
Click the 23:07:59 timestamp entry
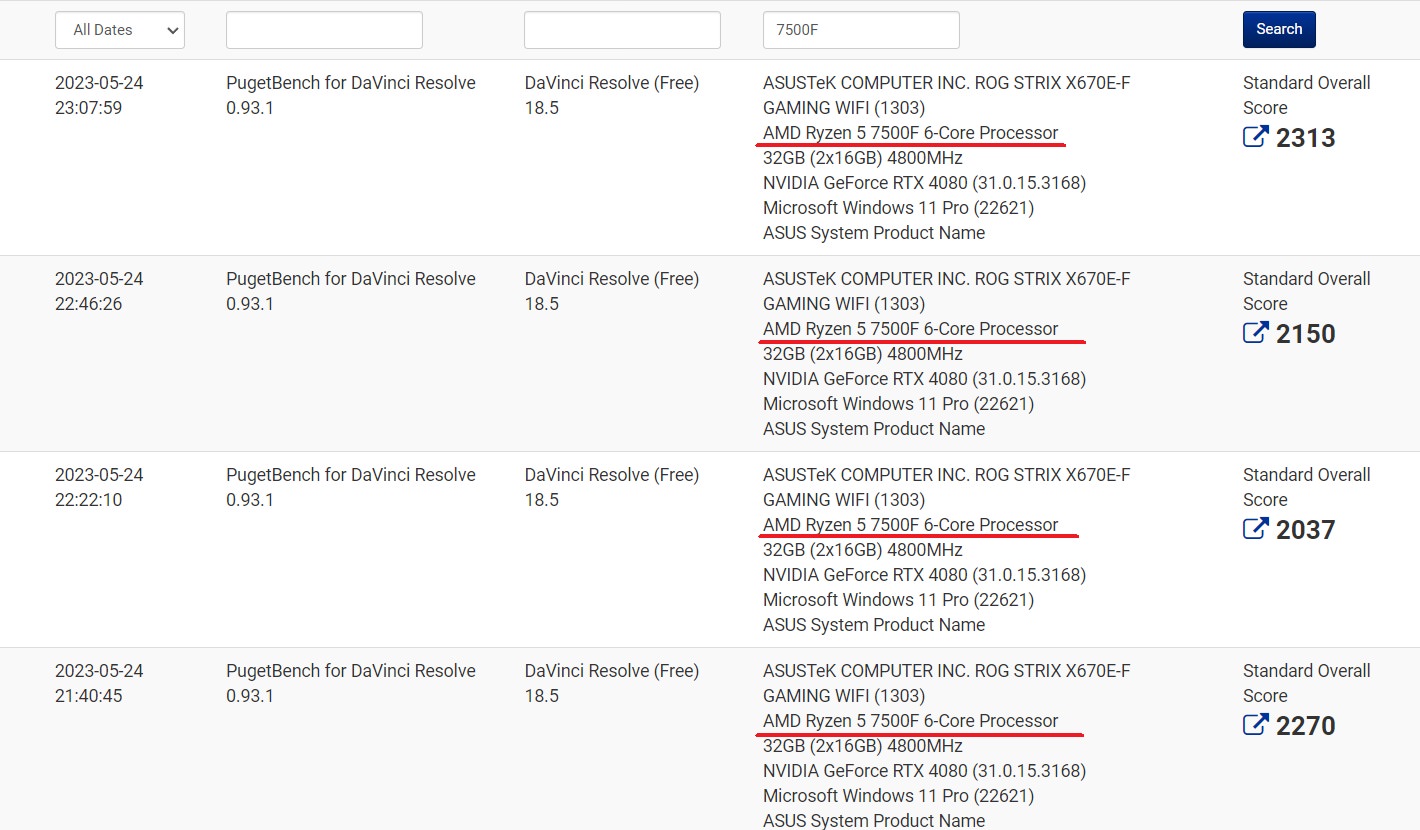point(89,108)
